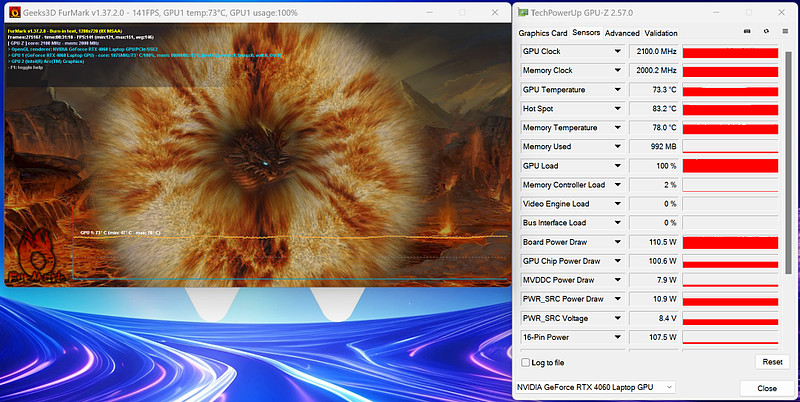Viewport: 800px width, 402px height.
Task: Switch to the Graphics Card tab
Action: pos(543,33)
